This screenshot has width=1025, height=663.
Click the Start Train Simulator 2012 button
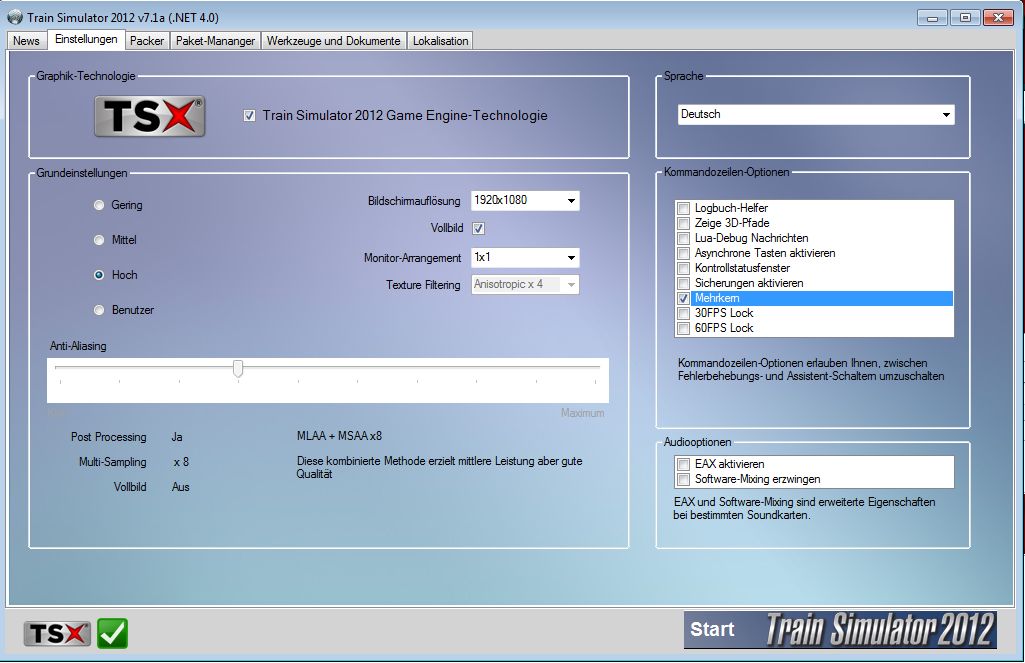[x=841, y=630]
